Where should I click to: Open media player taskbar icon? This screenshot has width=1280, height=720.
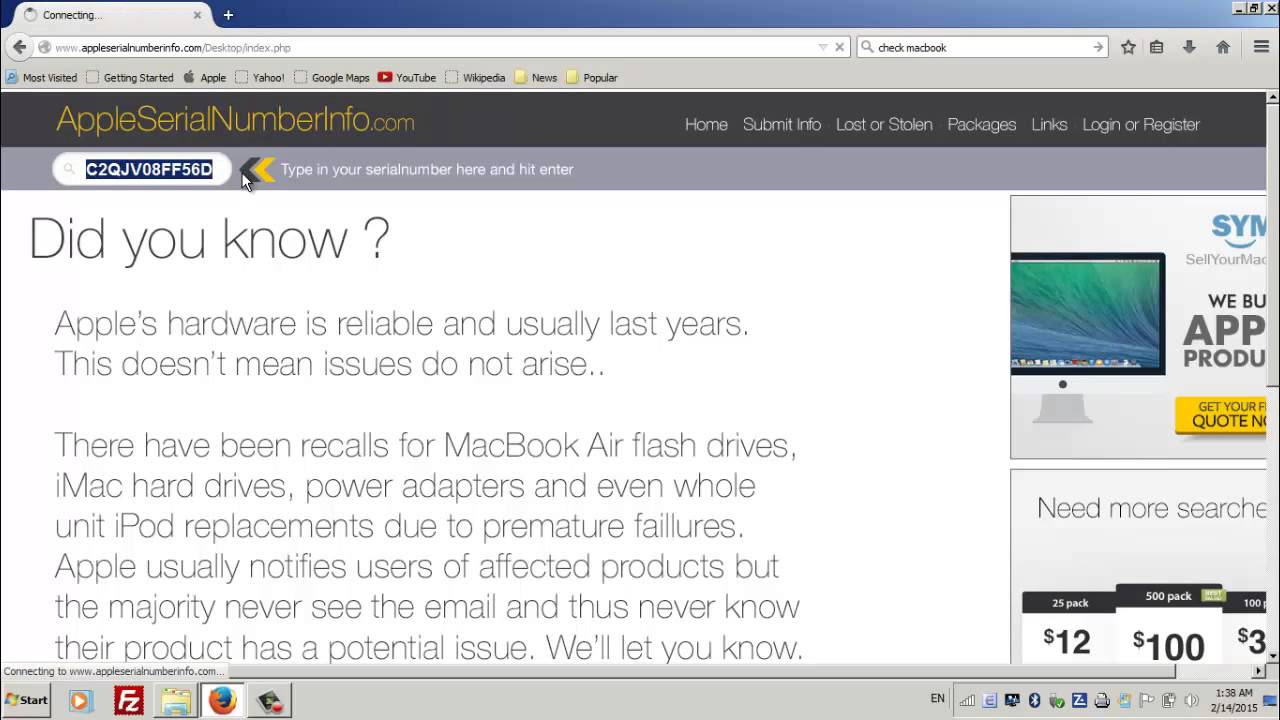point(80,700)
